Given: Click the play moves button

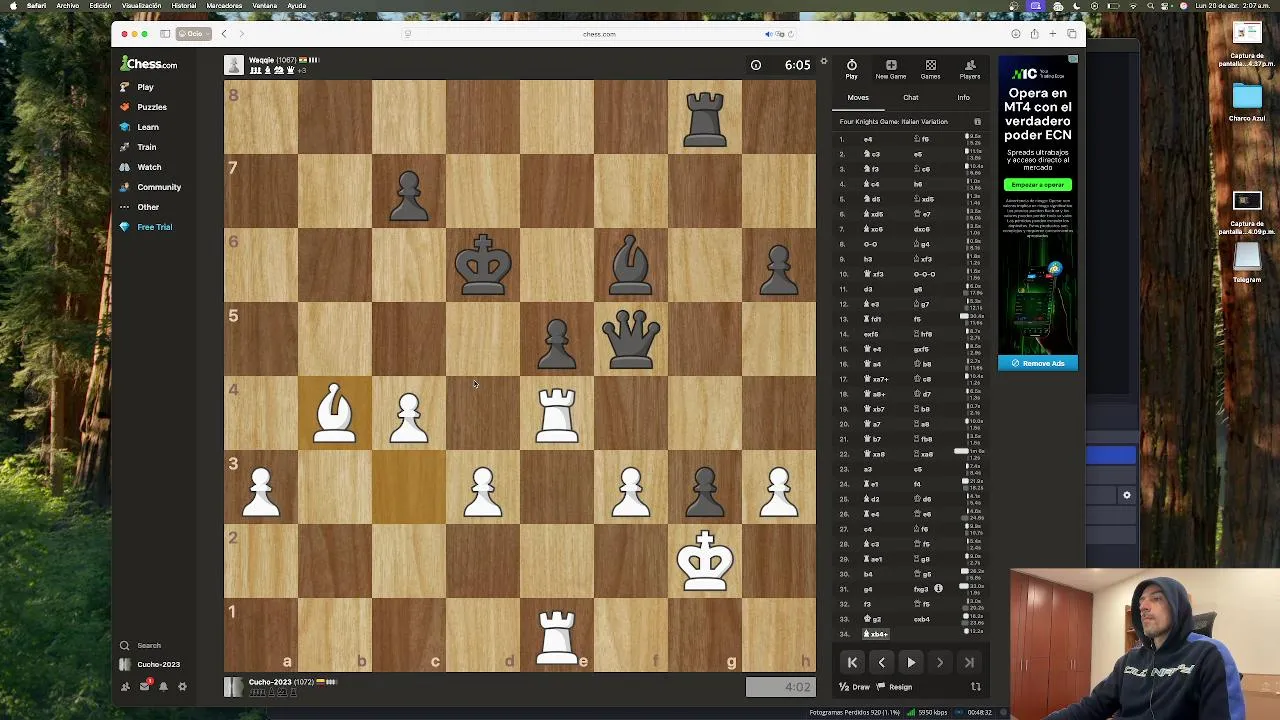Looking at the screenshot, I should point(911,662).
